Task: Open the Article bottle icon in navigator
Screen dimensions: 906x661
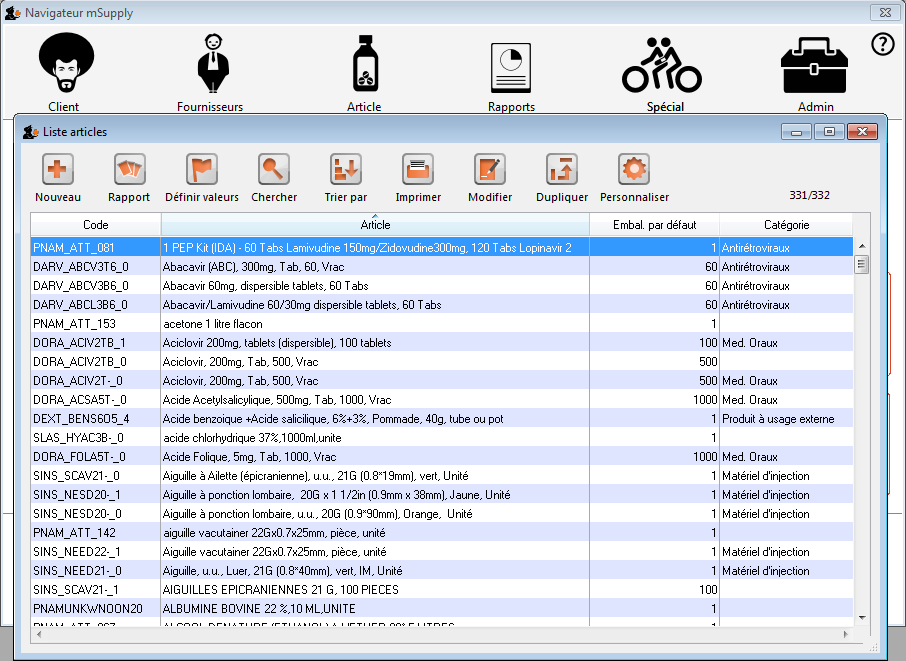Action: pos(365,63)
